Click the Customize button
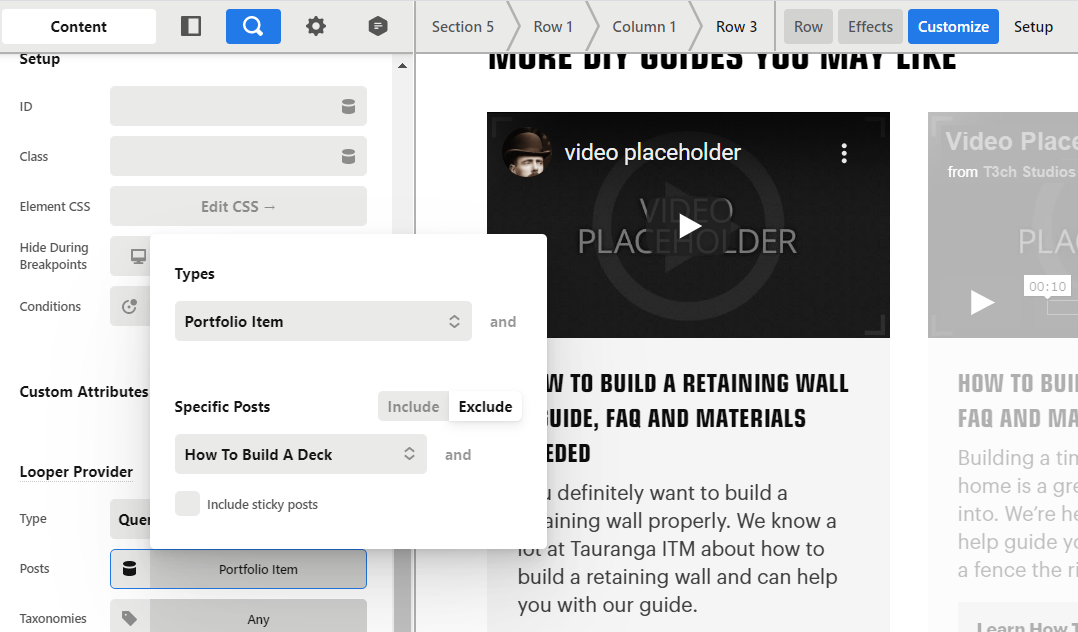The height and width of the screenshot is (632, 1078). point(953,27)
